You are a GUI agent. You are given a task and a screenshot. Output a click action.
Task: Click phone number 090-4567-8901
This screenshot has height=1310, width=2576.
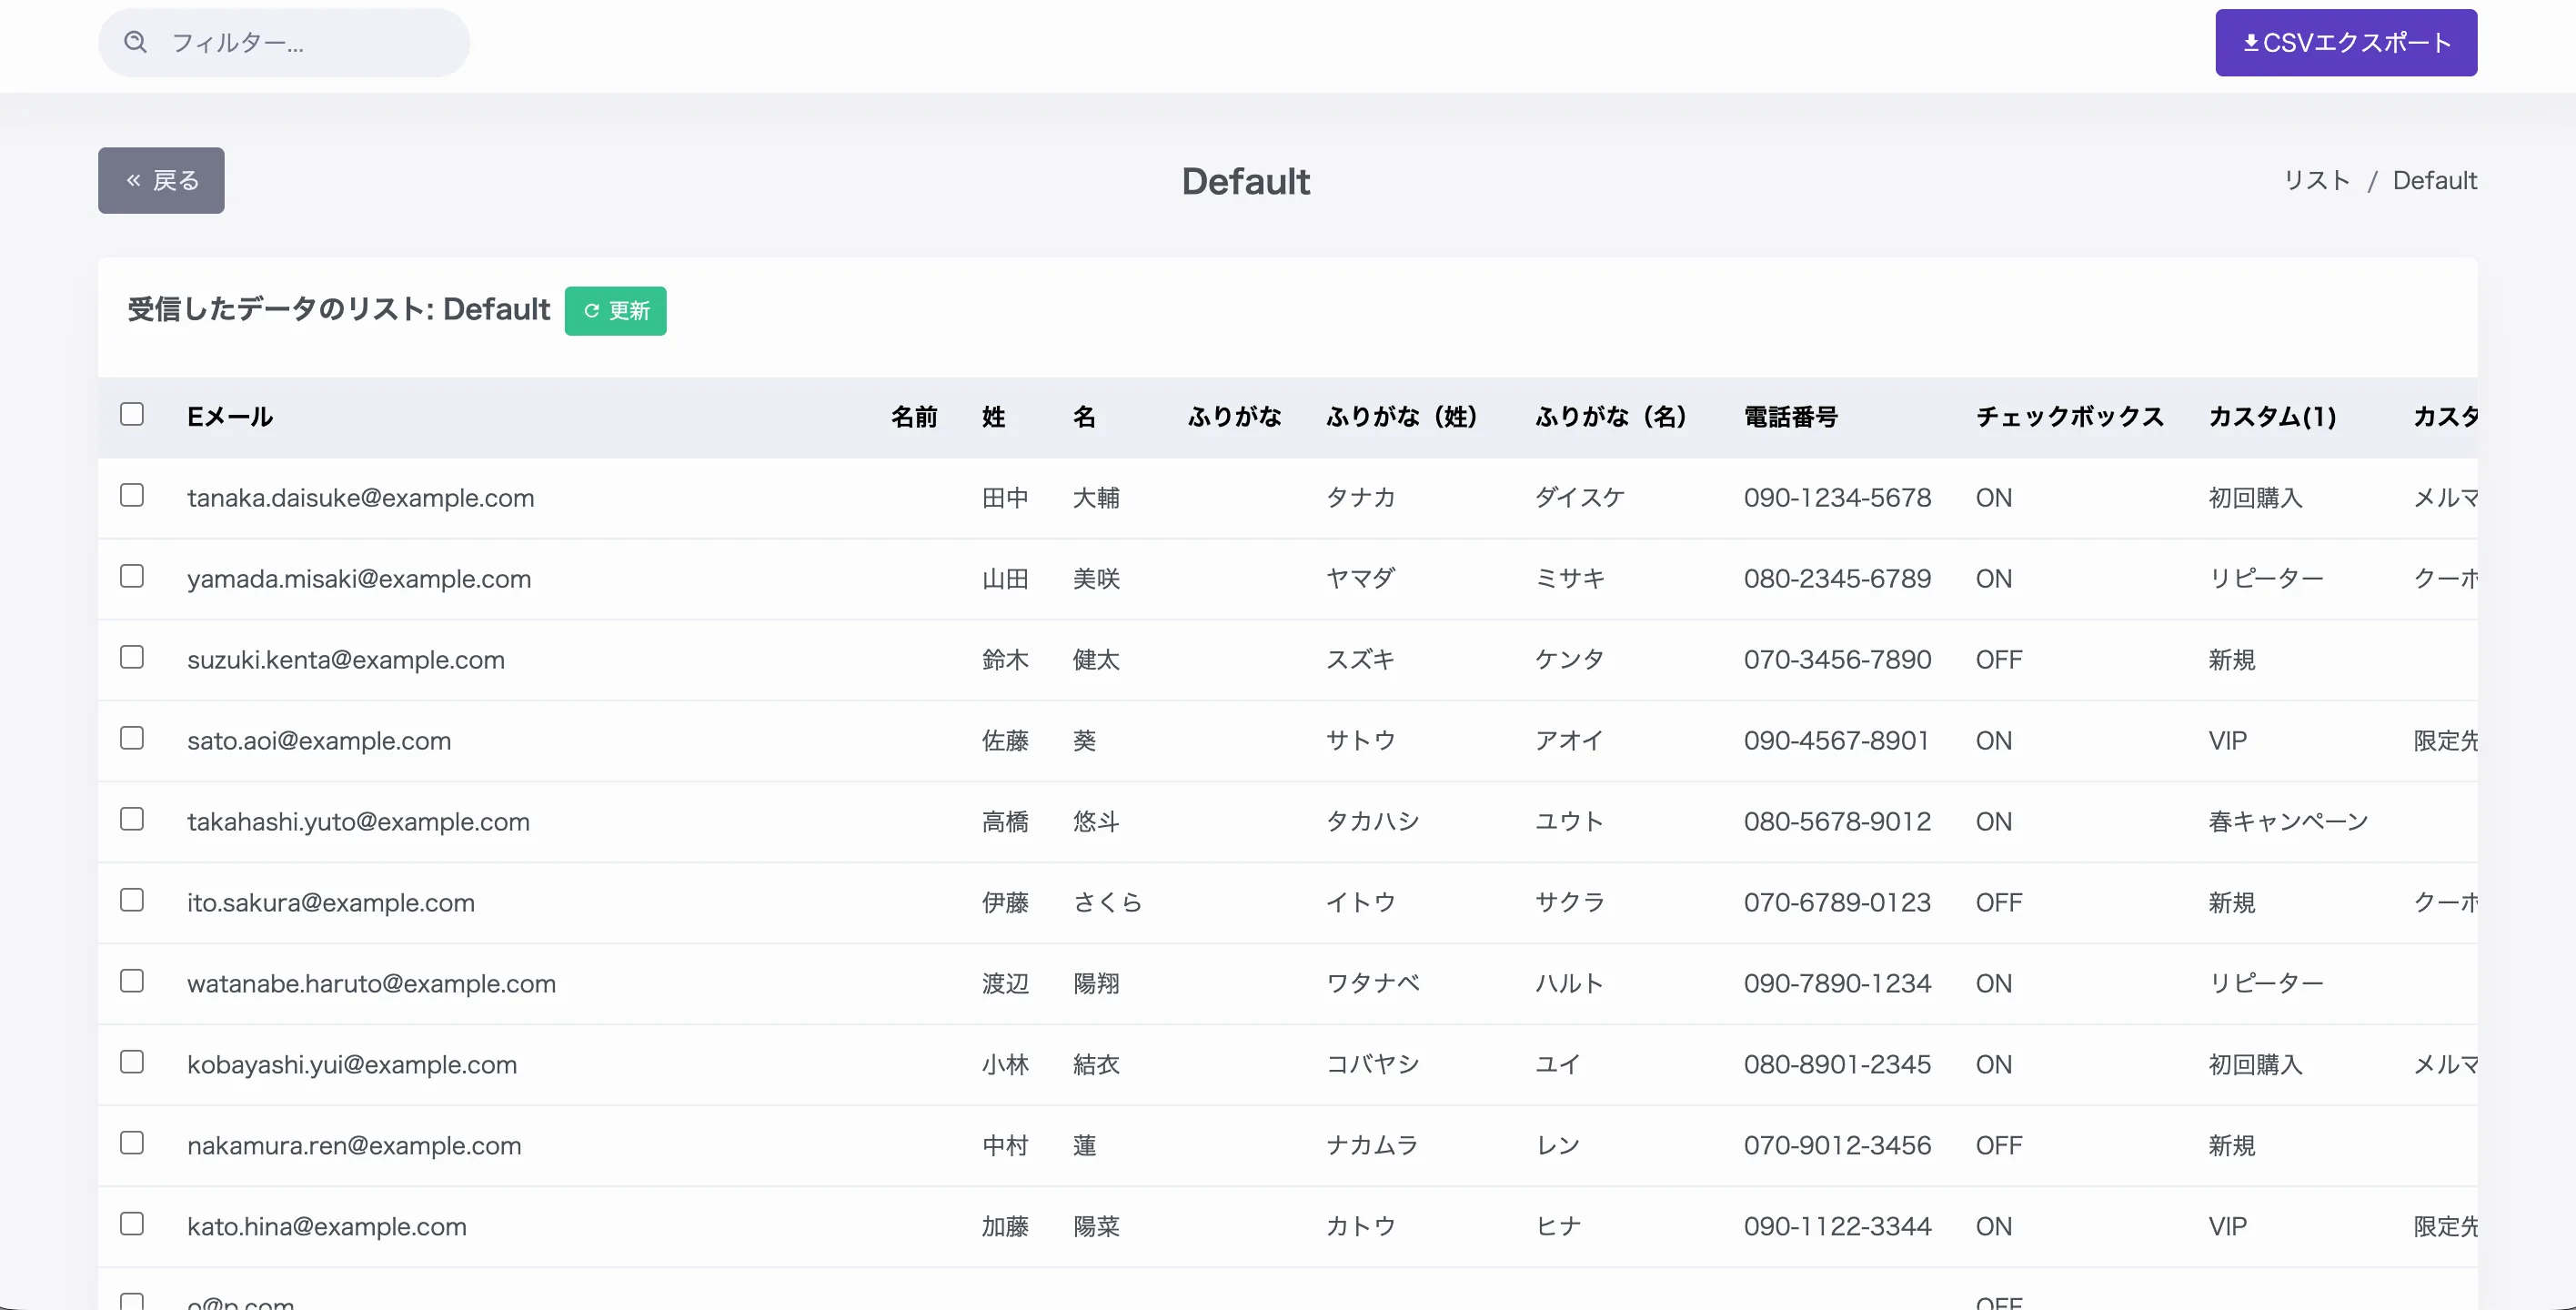1836,741
